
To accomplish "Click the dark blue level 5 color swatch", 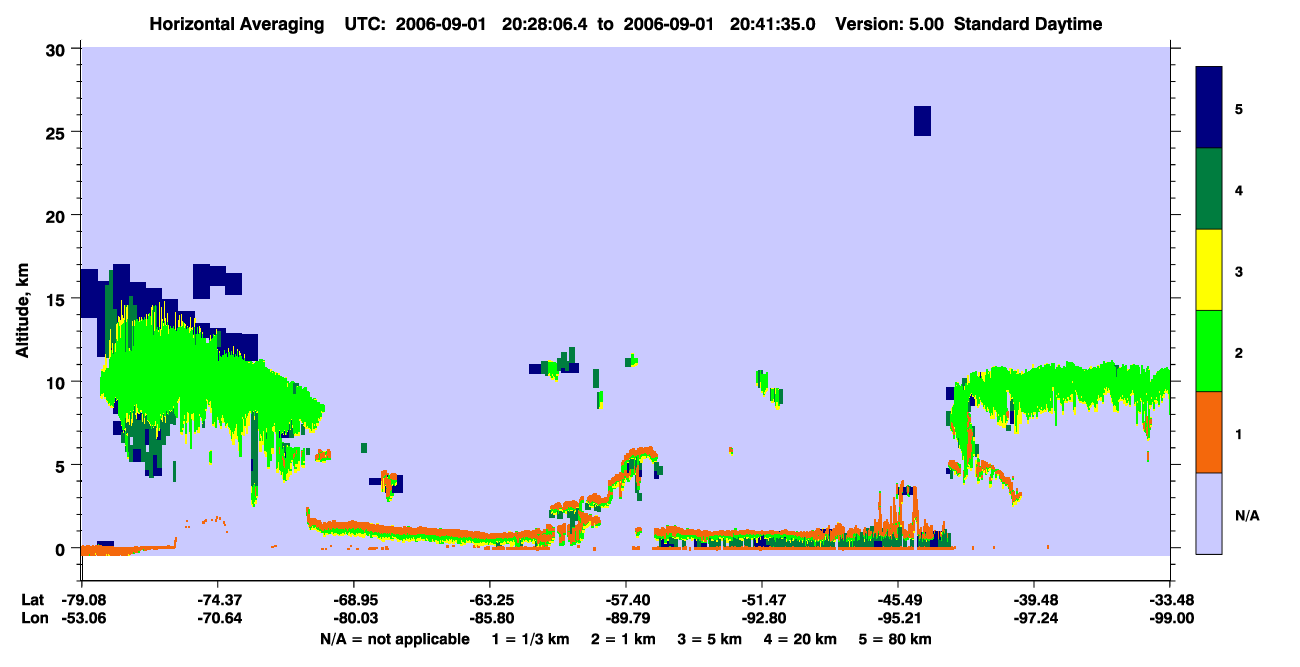I will coord(1209,107).
